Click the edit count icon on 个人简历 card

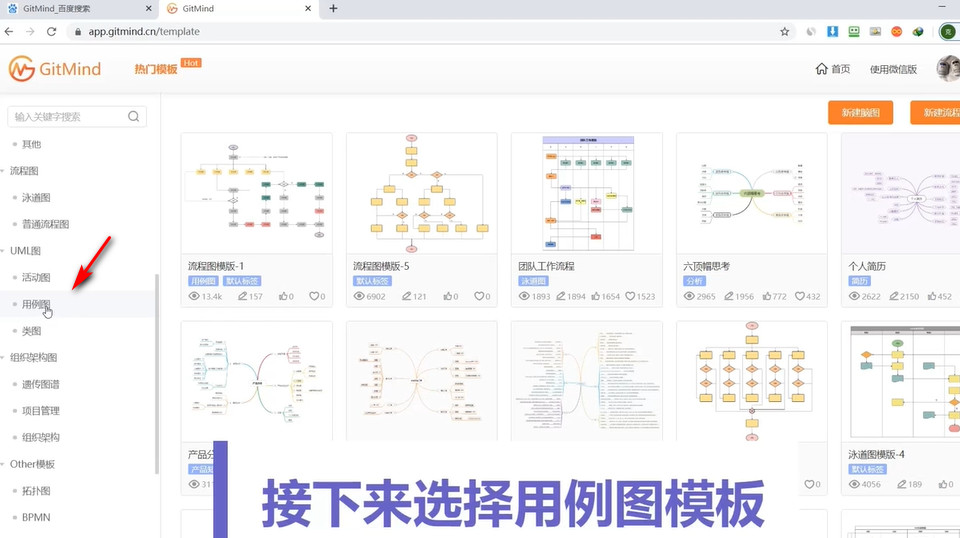tap(894, 296)
